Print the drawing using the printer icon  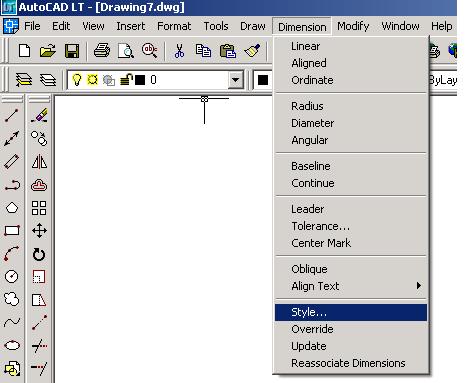(102, 51)
